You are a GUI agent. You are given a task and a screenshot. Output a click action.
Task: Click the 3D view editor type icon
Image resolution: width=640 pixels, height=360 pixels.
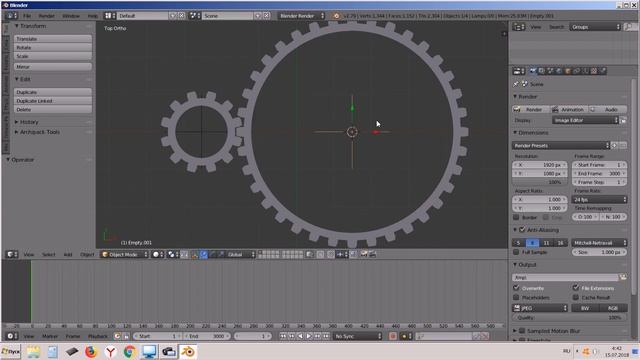click(12, 254)
